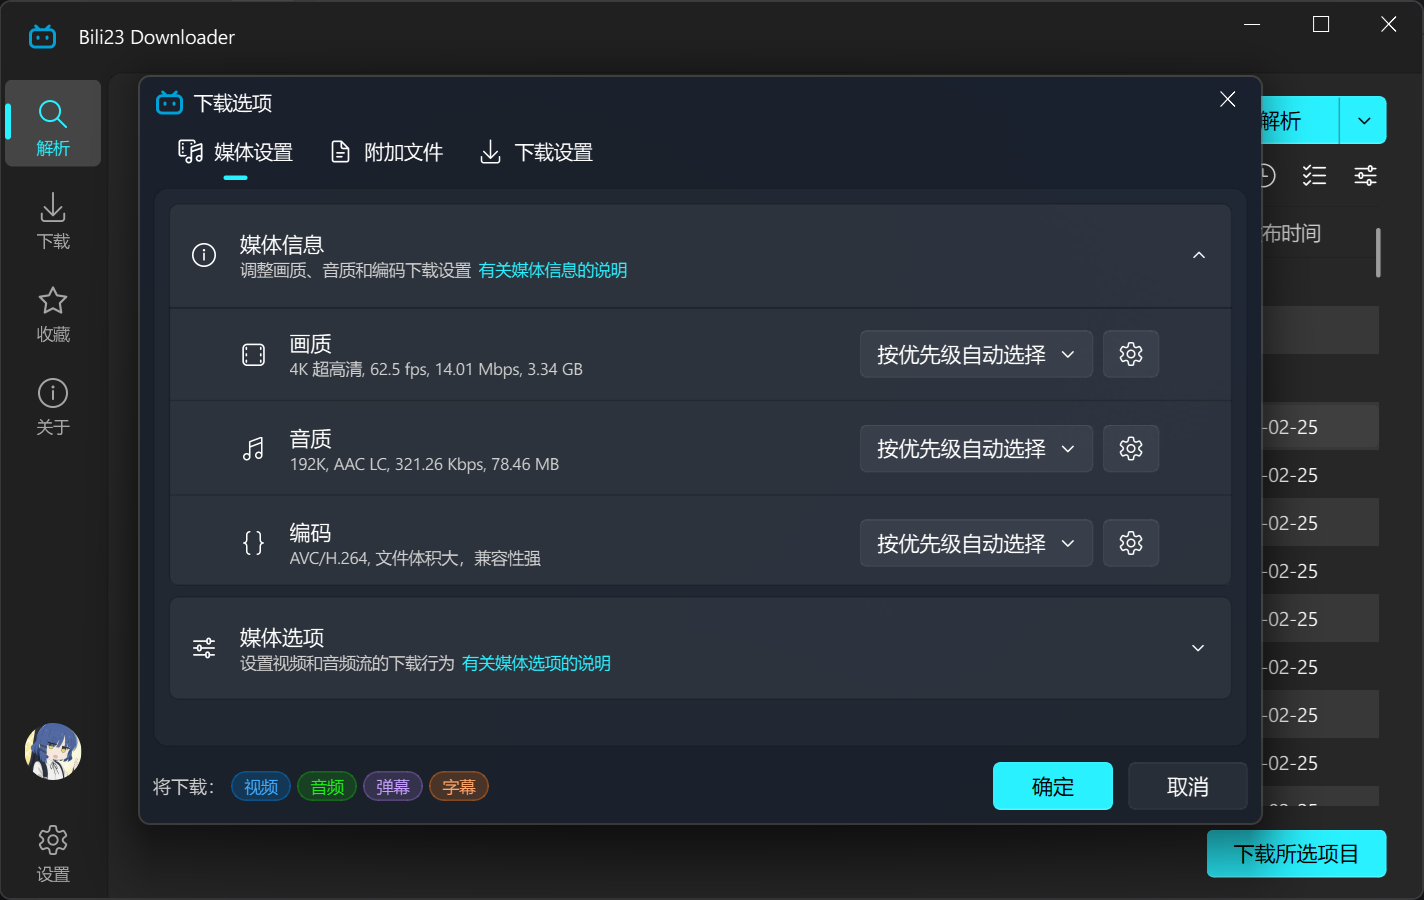Click the 编码 curly braces icon
This screenshot has height=900, width=1424.
(254, 543)
